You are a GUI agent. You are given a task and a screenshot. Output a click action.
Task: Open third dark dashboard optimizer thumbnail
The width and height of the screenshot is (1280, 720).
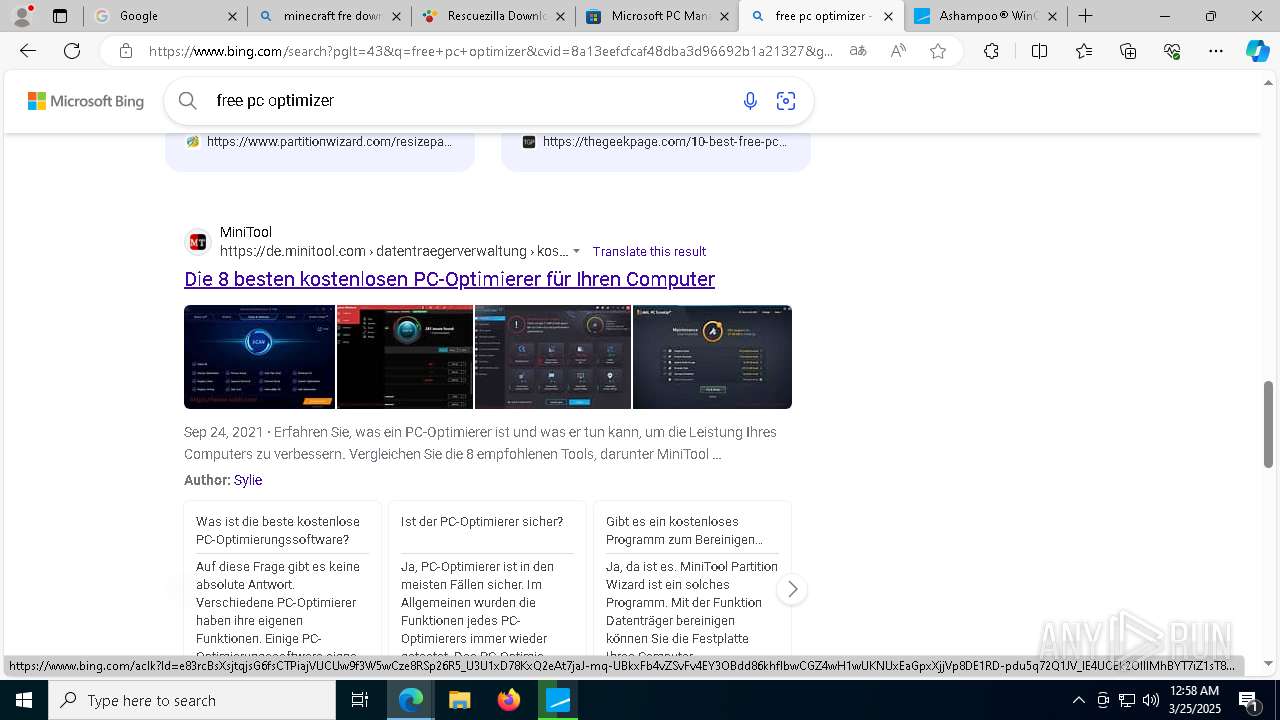pos(553,357)
